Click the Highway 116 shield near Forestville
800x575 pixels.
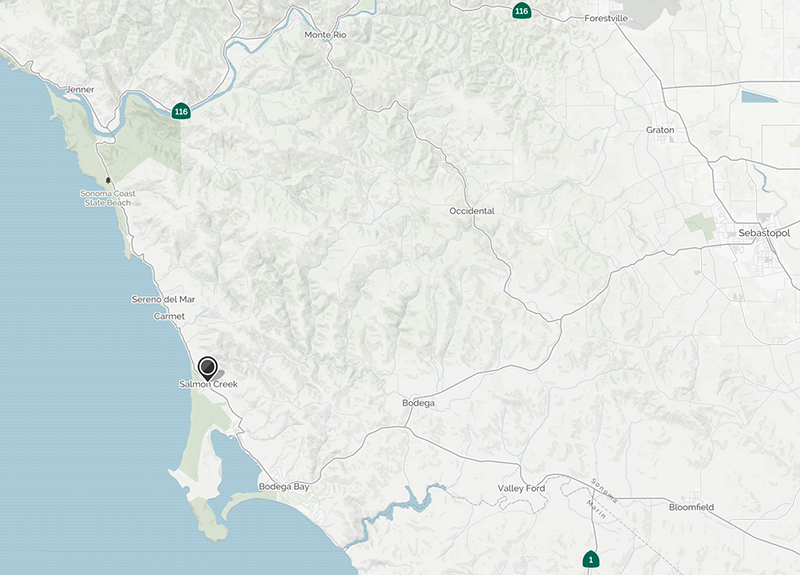tap(521, 11)
